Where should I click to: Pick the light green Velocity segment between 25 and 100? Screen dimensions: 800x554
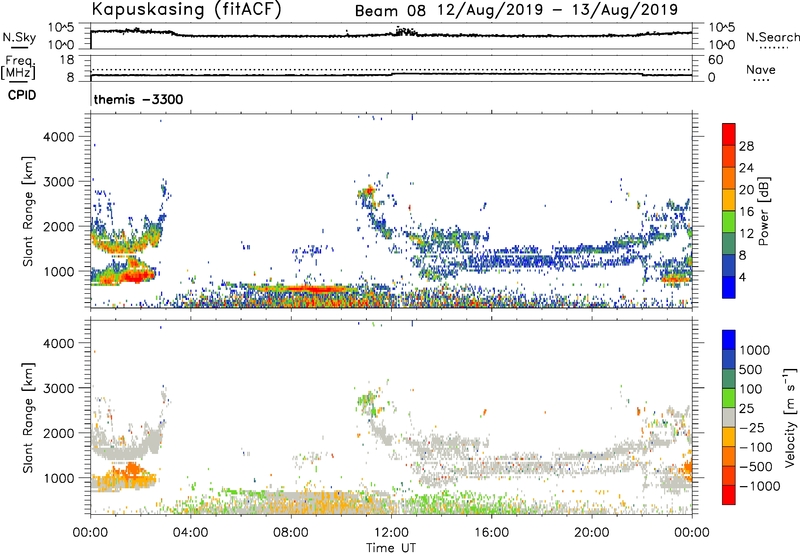click(x=729, y=398)
